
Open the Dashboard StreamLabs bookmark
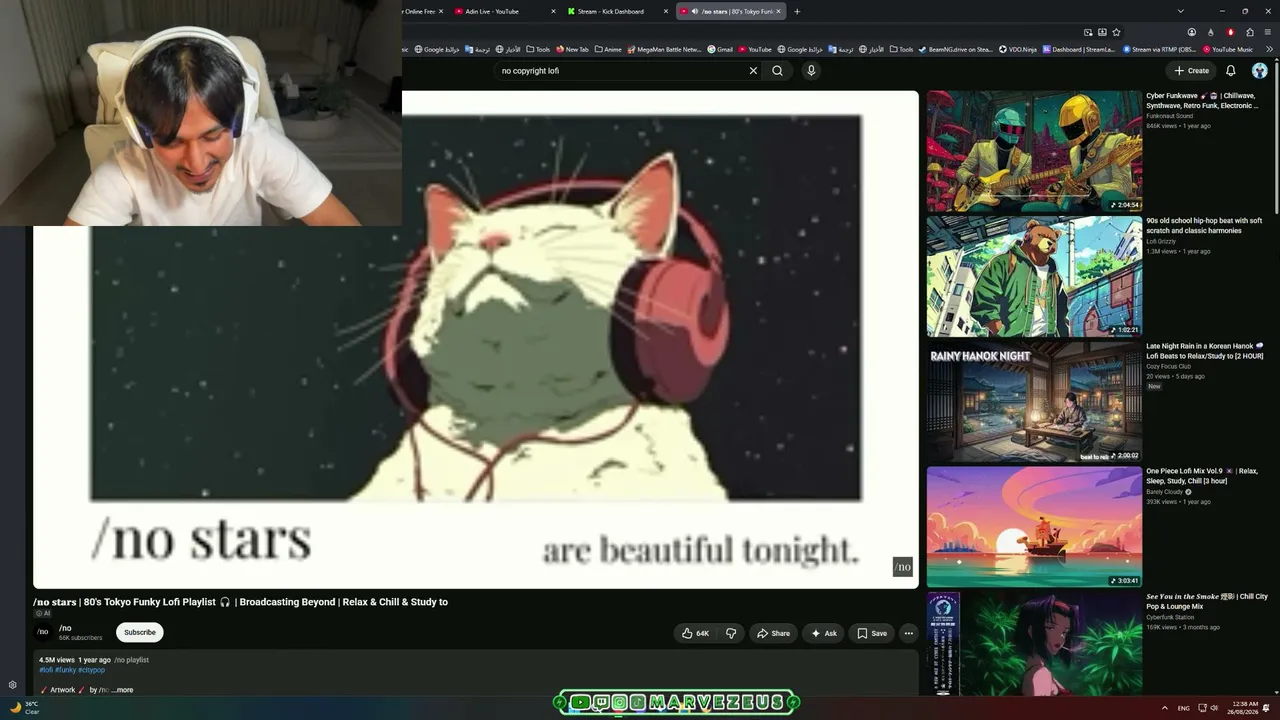[1079, 49]
